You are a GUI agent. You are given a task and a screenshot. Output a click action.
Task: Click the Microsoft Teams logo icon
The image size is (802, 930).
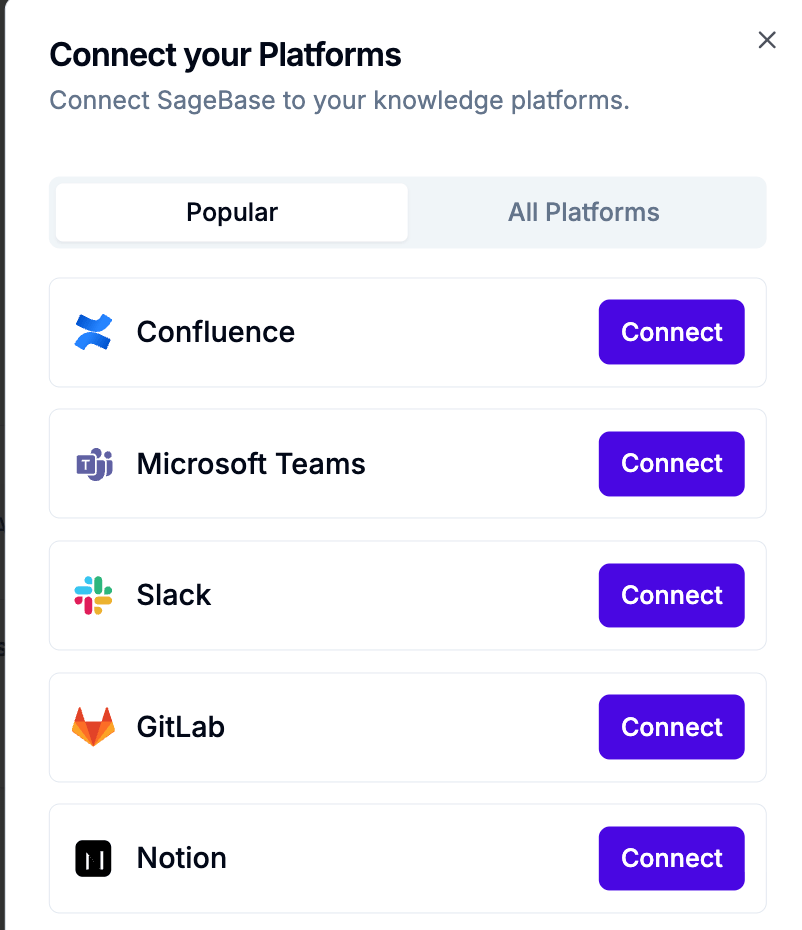pyautogui.click(x=92, y=463)
